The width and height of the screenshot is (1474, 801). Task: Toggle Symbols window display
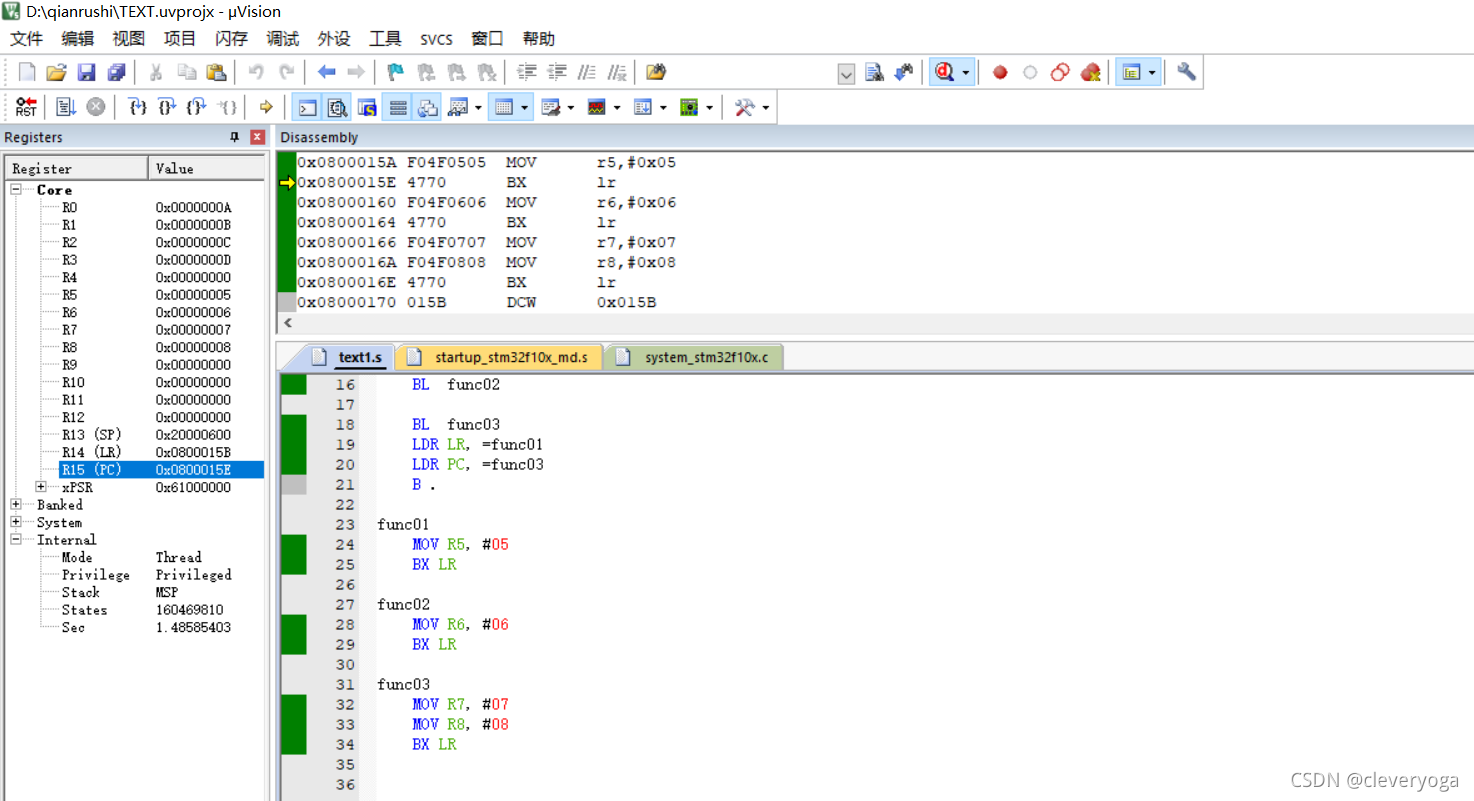coord(367,107)
